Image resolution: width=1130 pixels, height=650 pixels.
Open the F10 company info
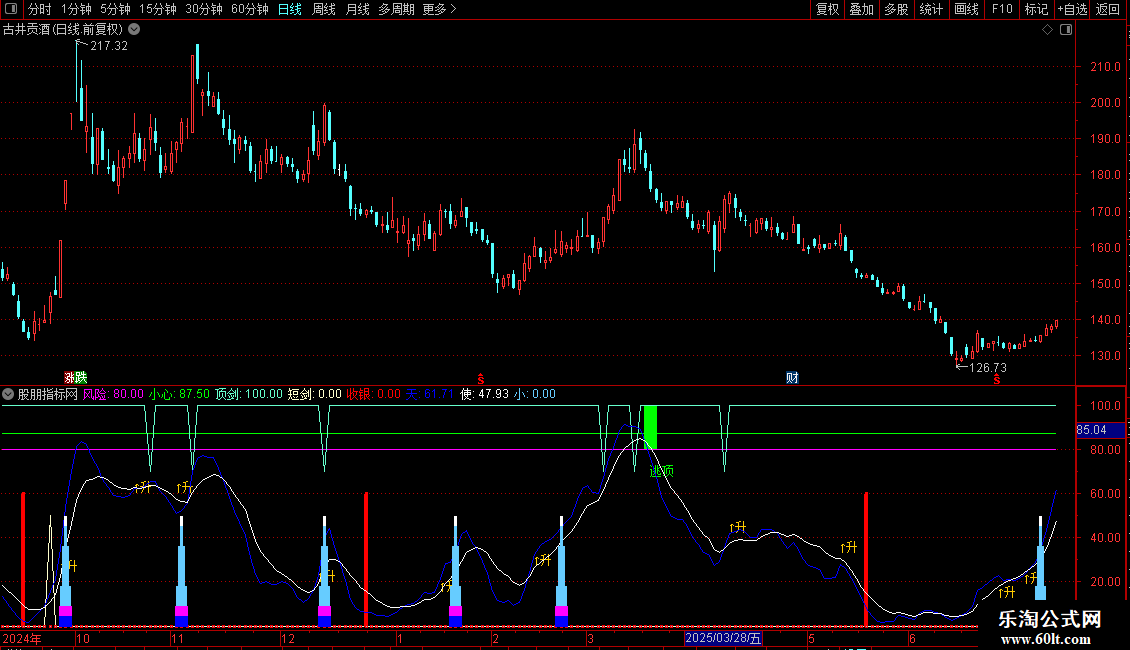coord(1002,9)
